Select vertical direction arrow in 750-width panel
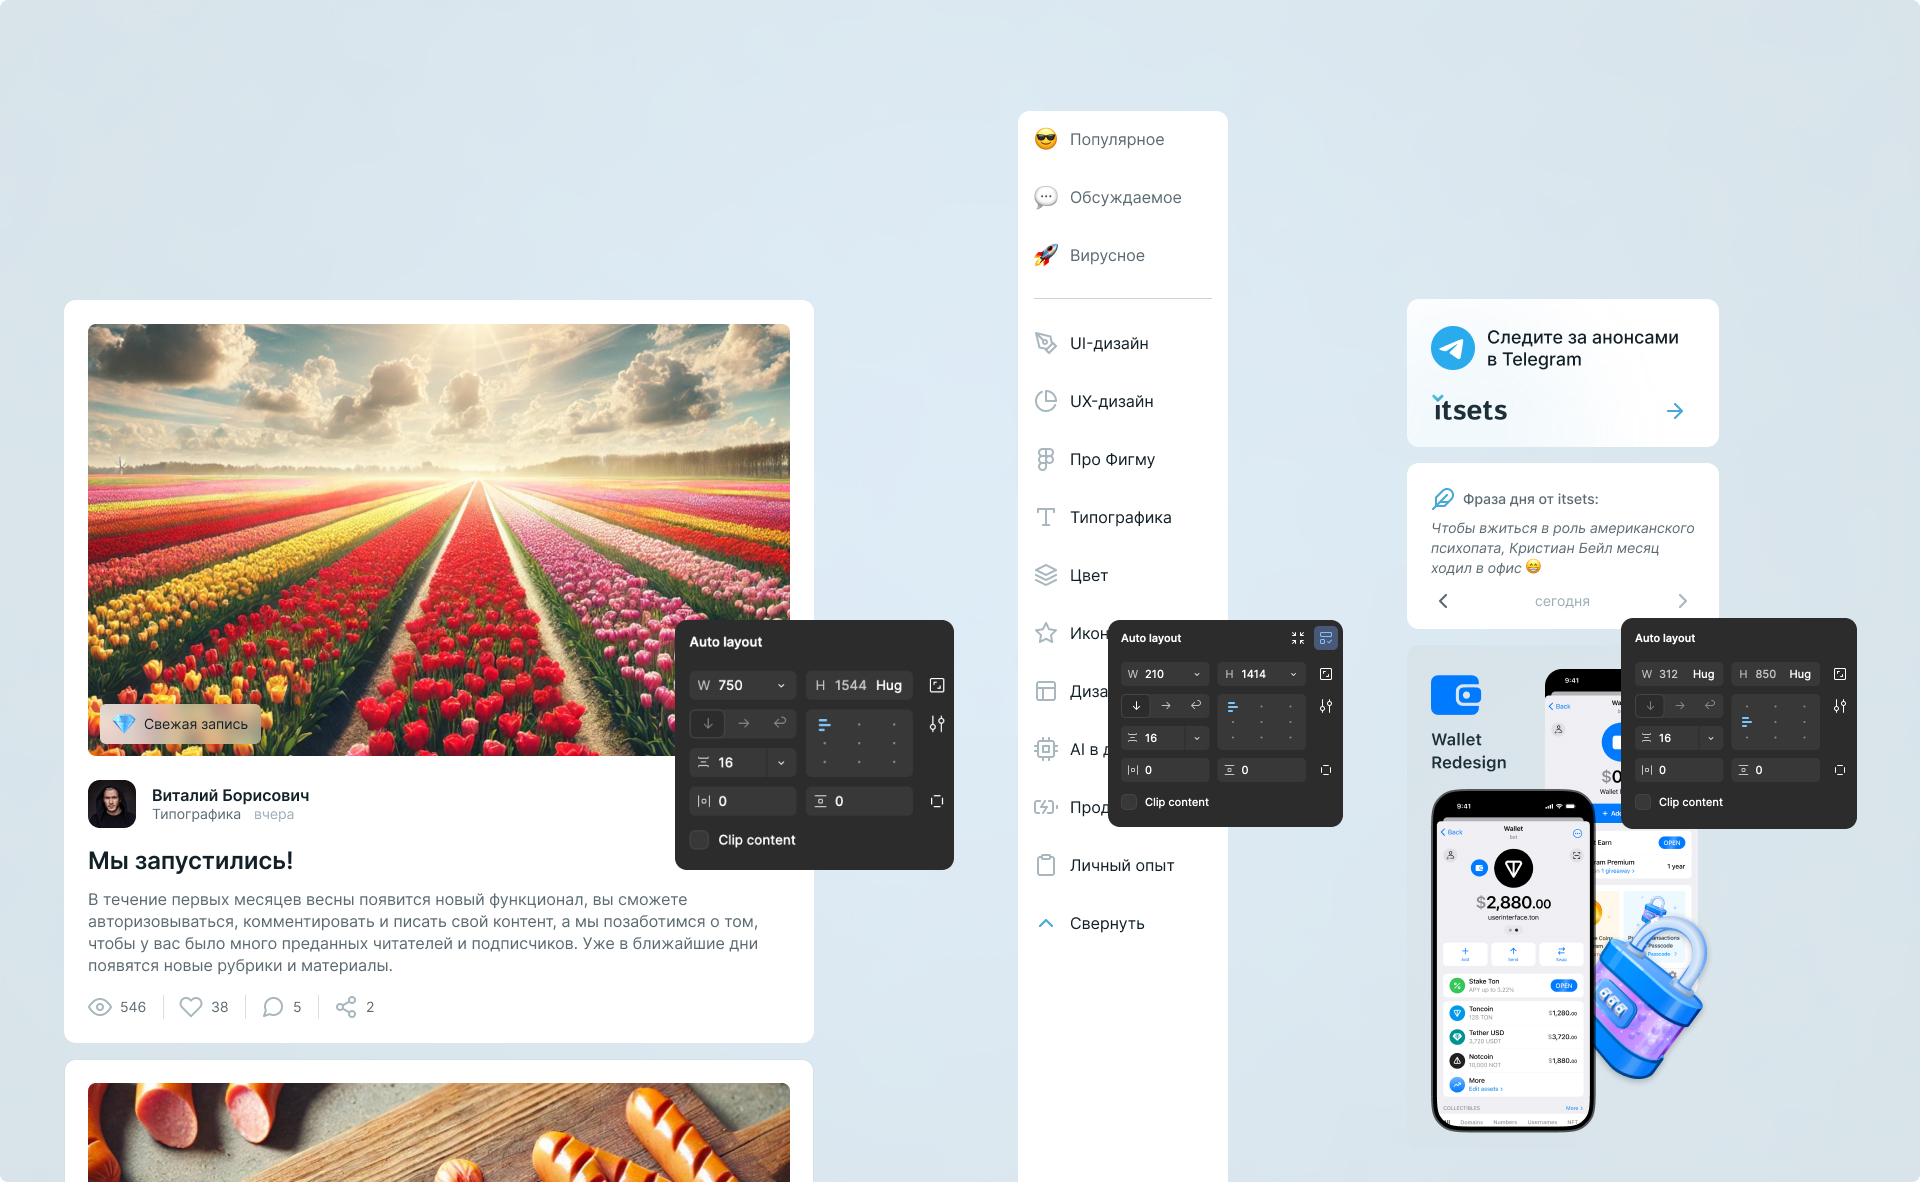Image resolution: width=1920 pixels, height=1182 pixels. (708, 723)
